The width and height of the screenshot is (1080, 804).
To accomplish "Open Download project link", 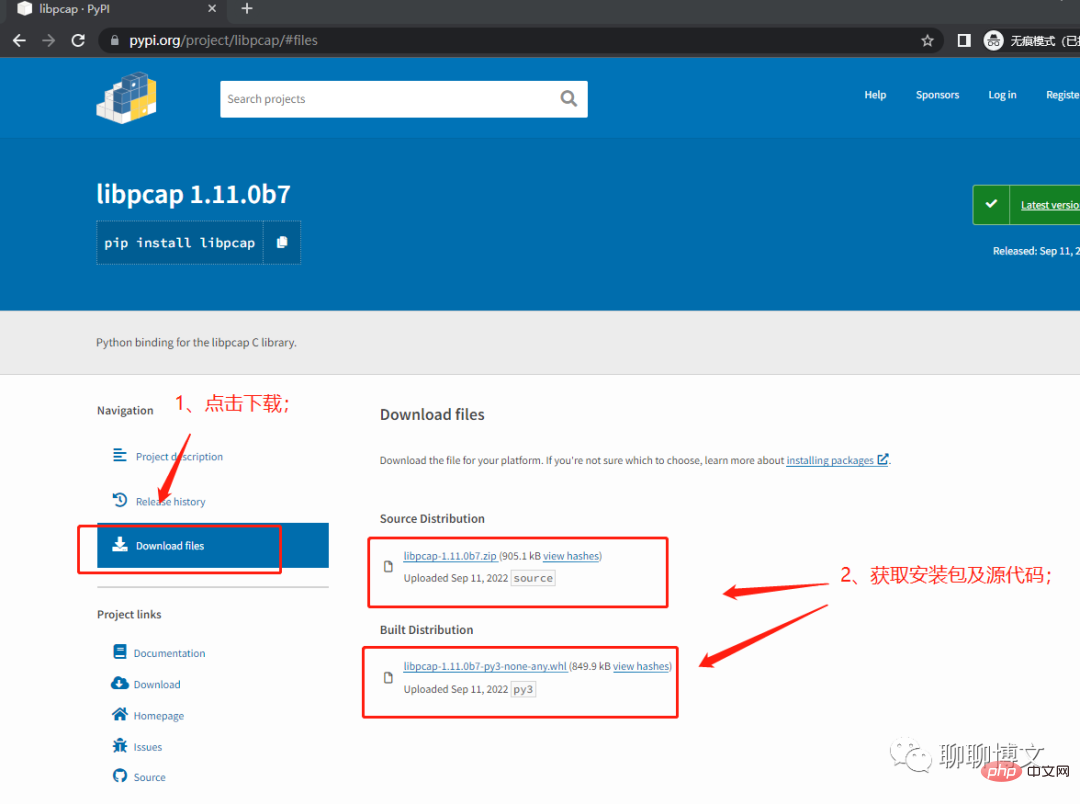I will tap(157, 684).
